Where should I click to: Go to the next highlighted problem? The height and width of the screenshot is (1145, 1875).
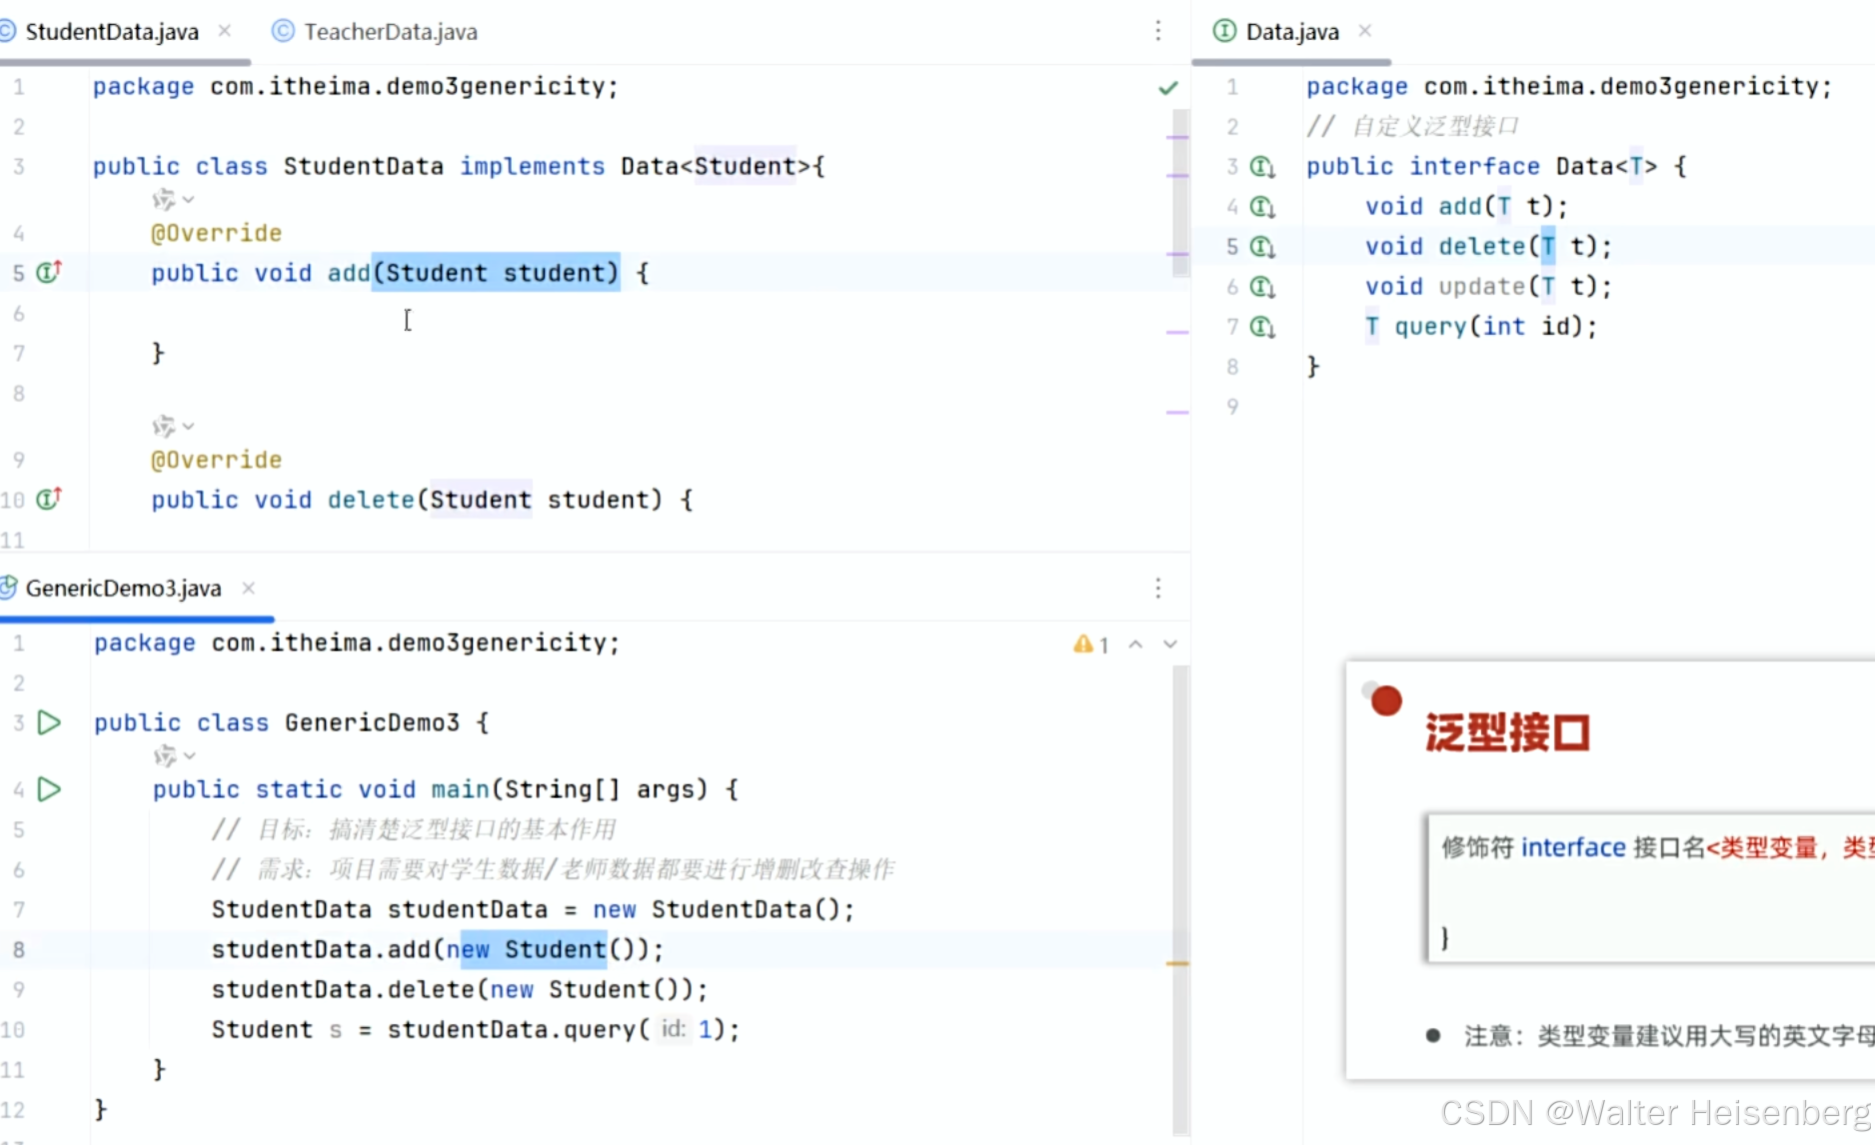point(1170,645)
